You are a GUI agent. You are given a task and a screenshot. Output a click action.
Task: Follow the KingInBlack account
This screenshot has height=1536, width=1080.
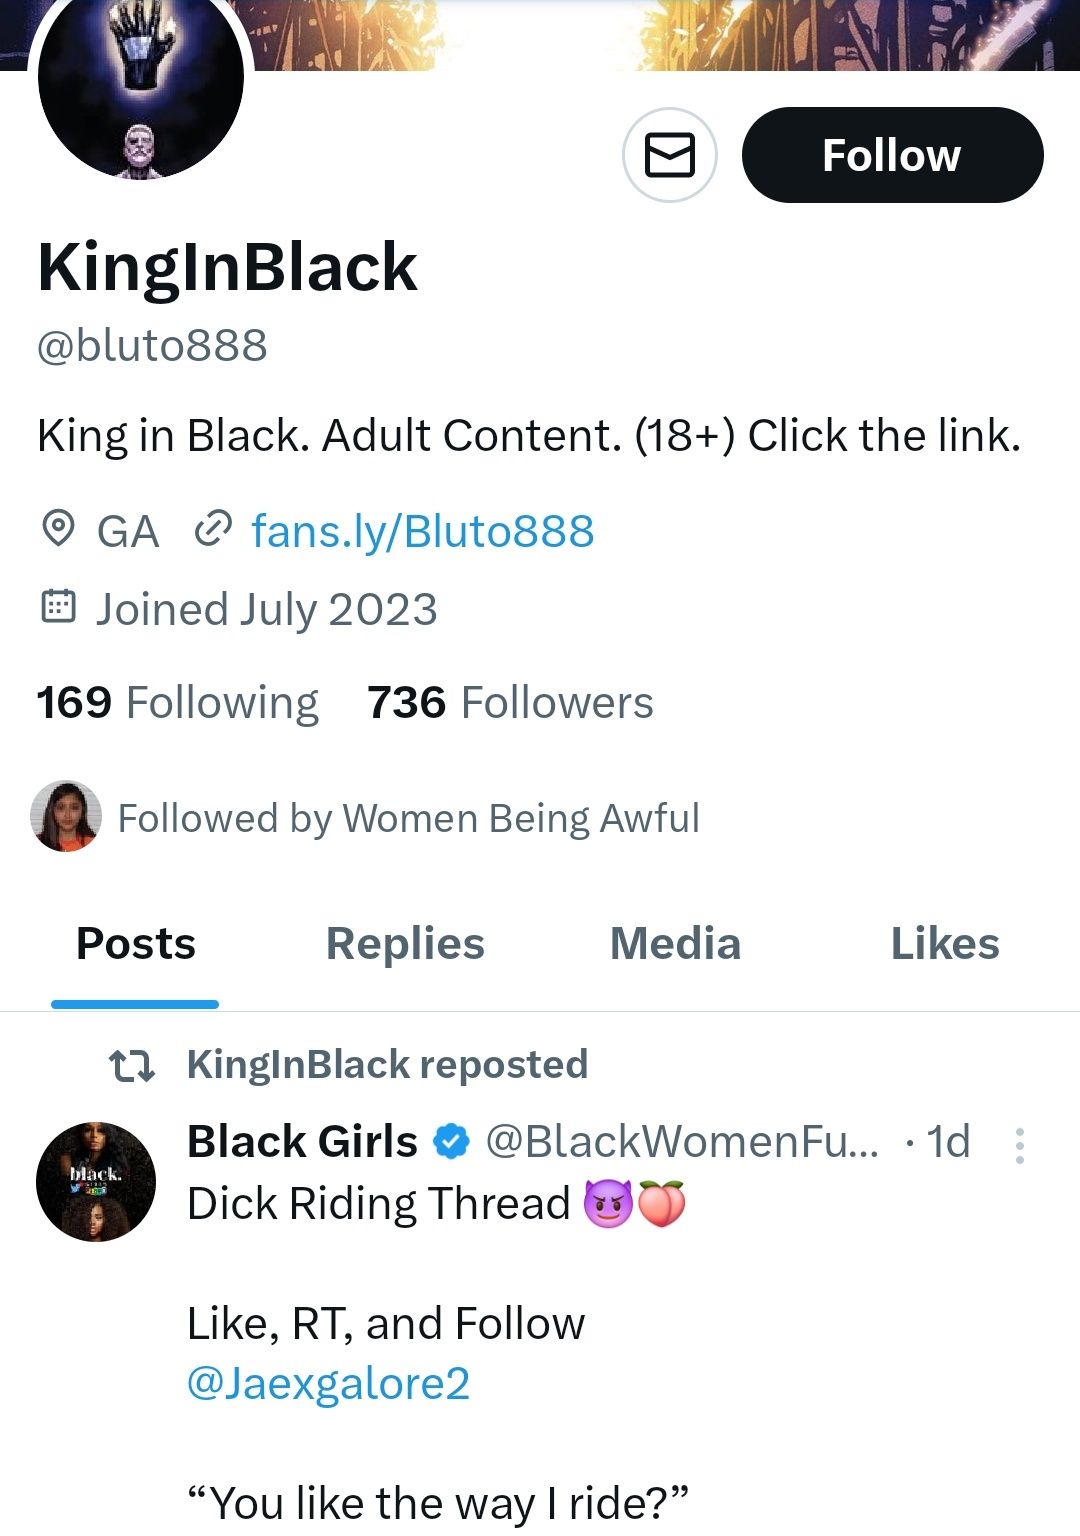892,155
